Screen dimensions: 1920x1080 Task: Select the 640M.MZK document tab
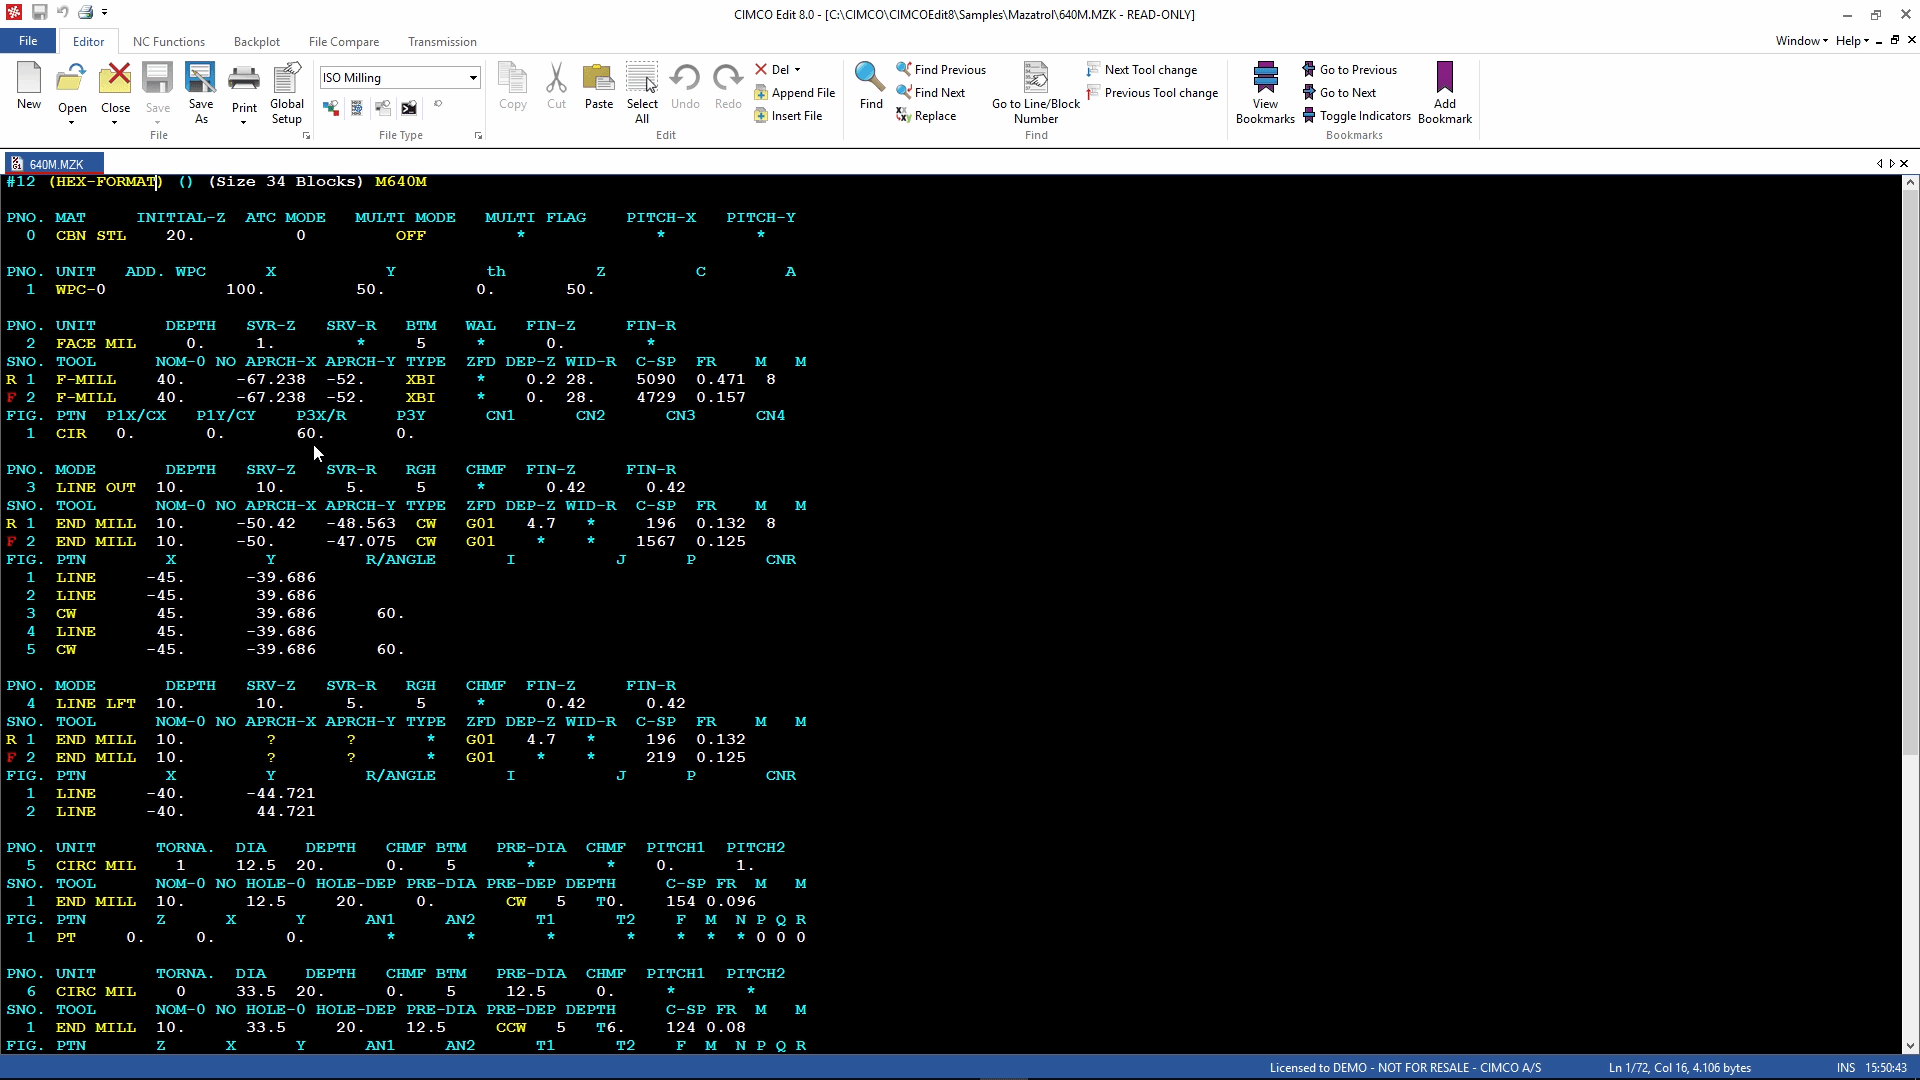[55, 164]
